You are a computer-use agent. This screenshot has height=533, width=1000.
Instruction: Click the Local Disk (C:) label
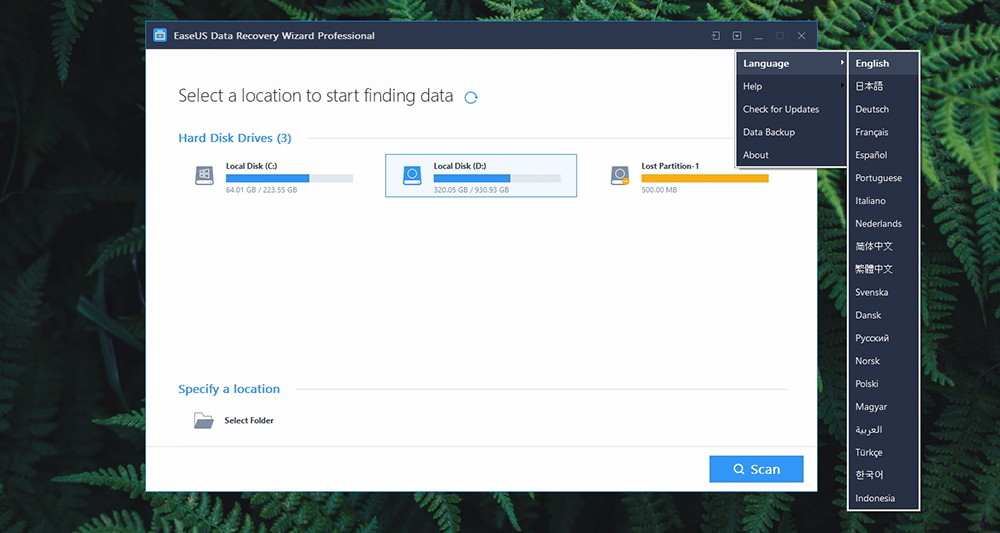[251, 166]
